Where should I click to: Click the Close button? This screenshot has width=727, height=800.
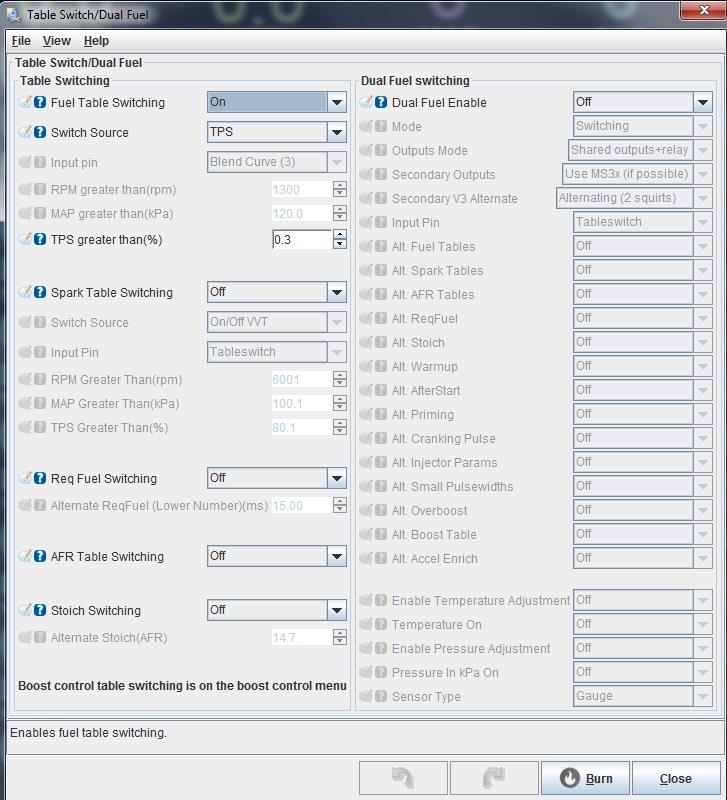676,778
